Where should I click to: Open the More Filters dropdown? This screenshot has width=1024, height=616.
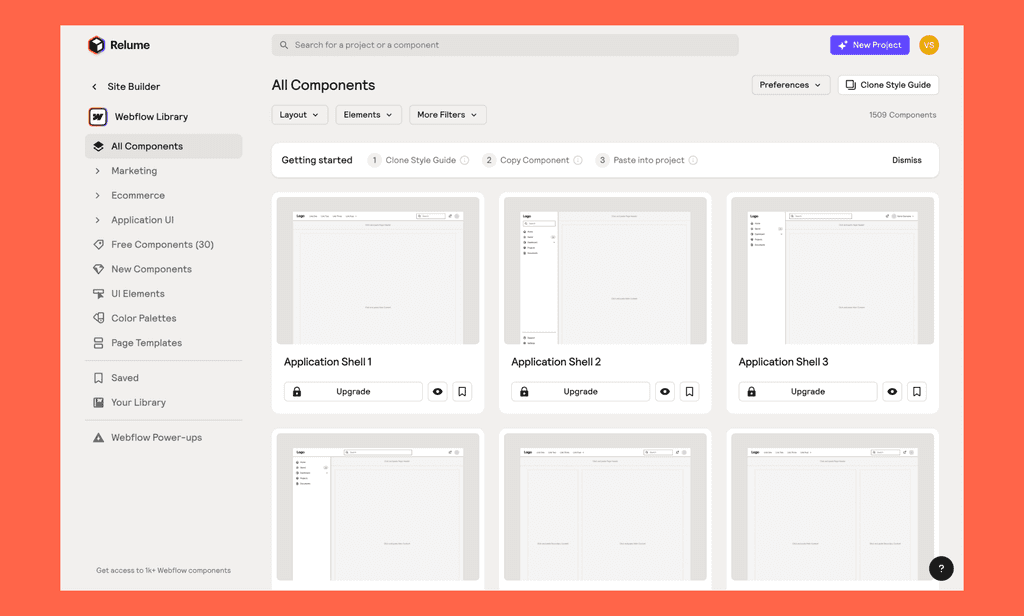click(447, 114)
